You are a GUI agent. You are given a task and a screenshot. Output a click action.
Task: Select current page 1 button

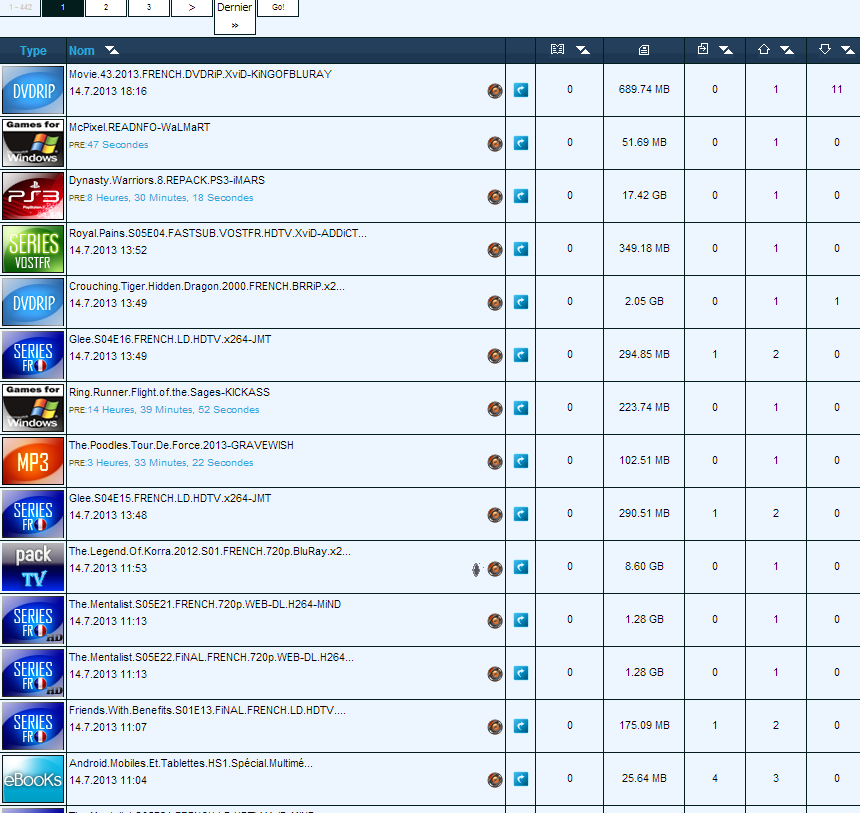tap(63, 8)
